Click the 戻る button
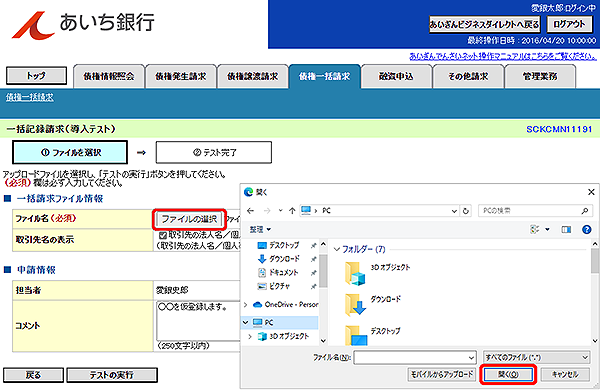 click(33, 375)
